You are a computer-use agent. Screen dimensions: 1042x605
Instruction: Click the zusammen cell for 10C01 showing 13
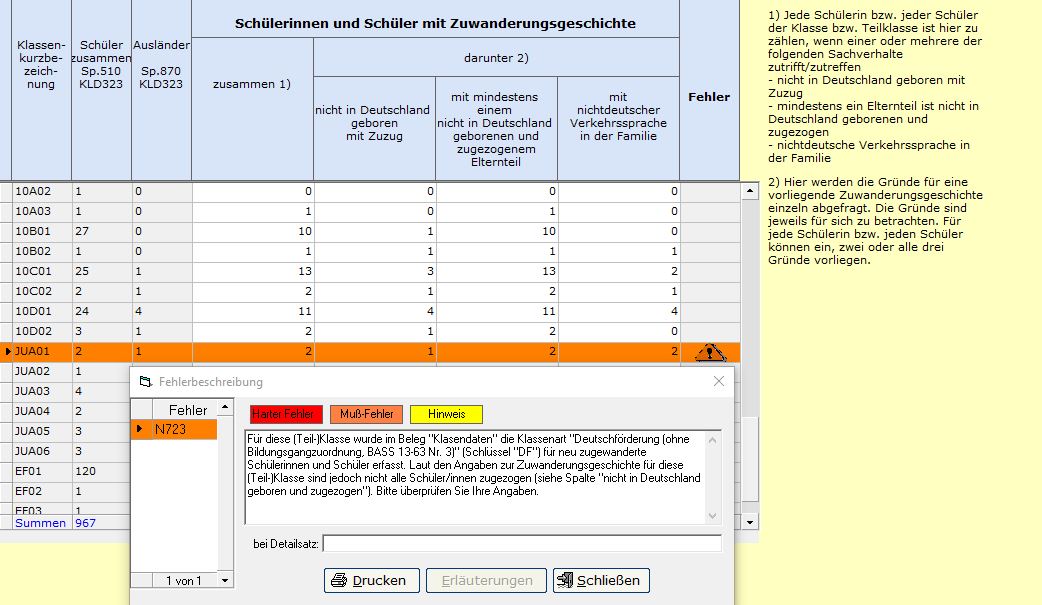point(253,271)
